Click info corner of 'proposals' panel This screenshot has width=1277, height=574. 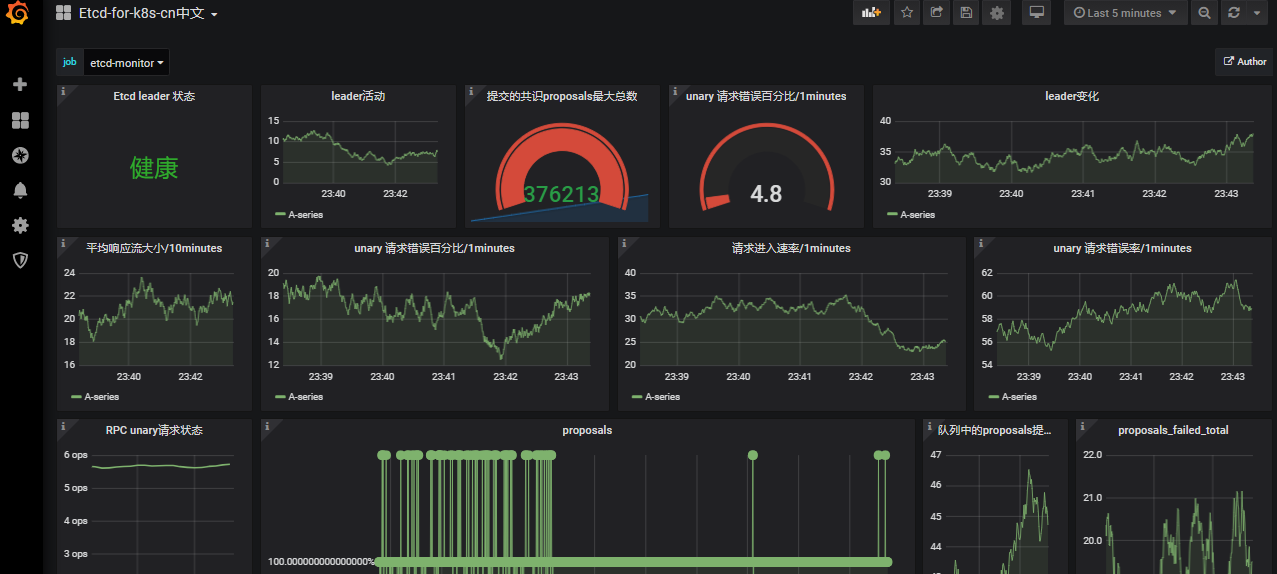click(x=267, y=425)
